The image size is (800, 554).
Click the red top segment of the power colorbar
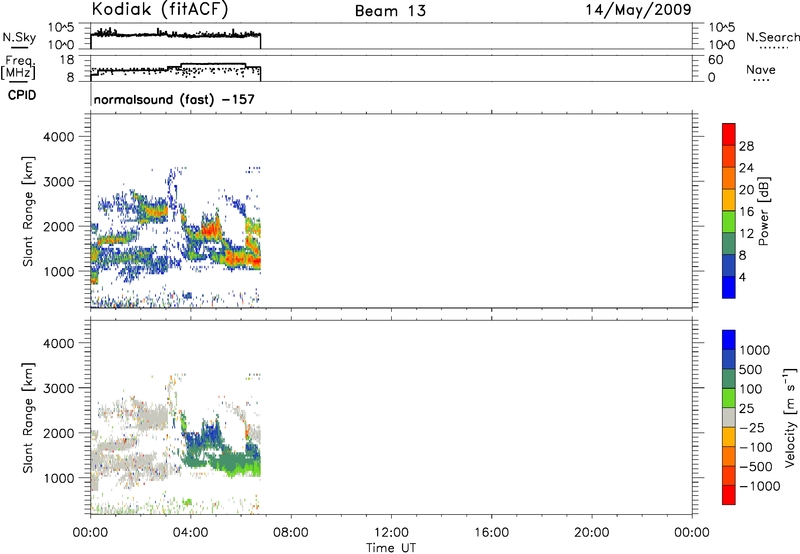(x=729, y=134)
